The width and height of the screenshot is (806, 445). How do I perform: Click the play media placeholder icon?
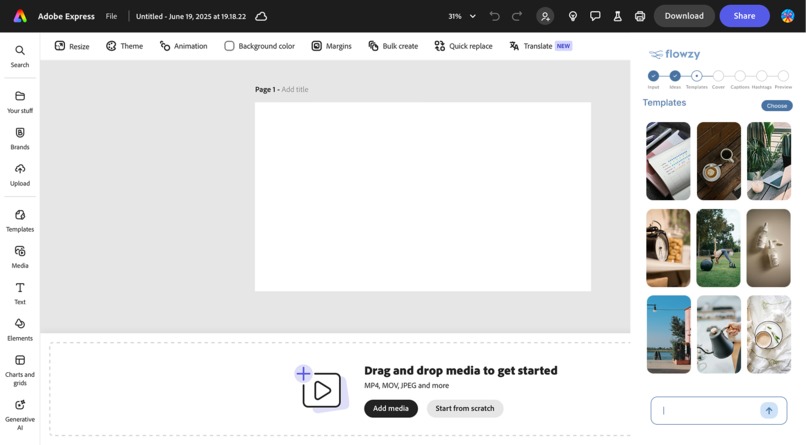point(321,390)
